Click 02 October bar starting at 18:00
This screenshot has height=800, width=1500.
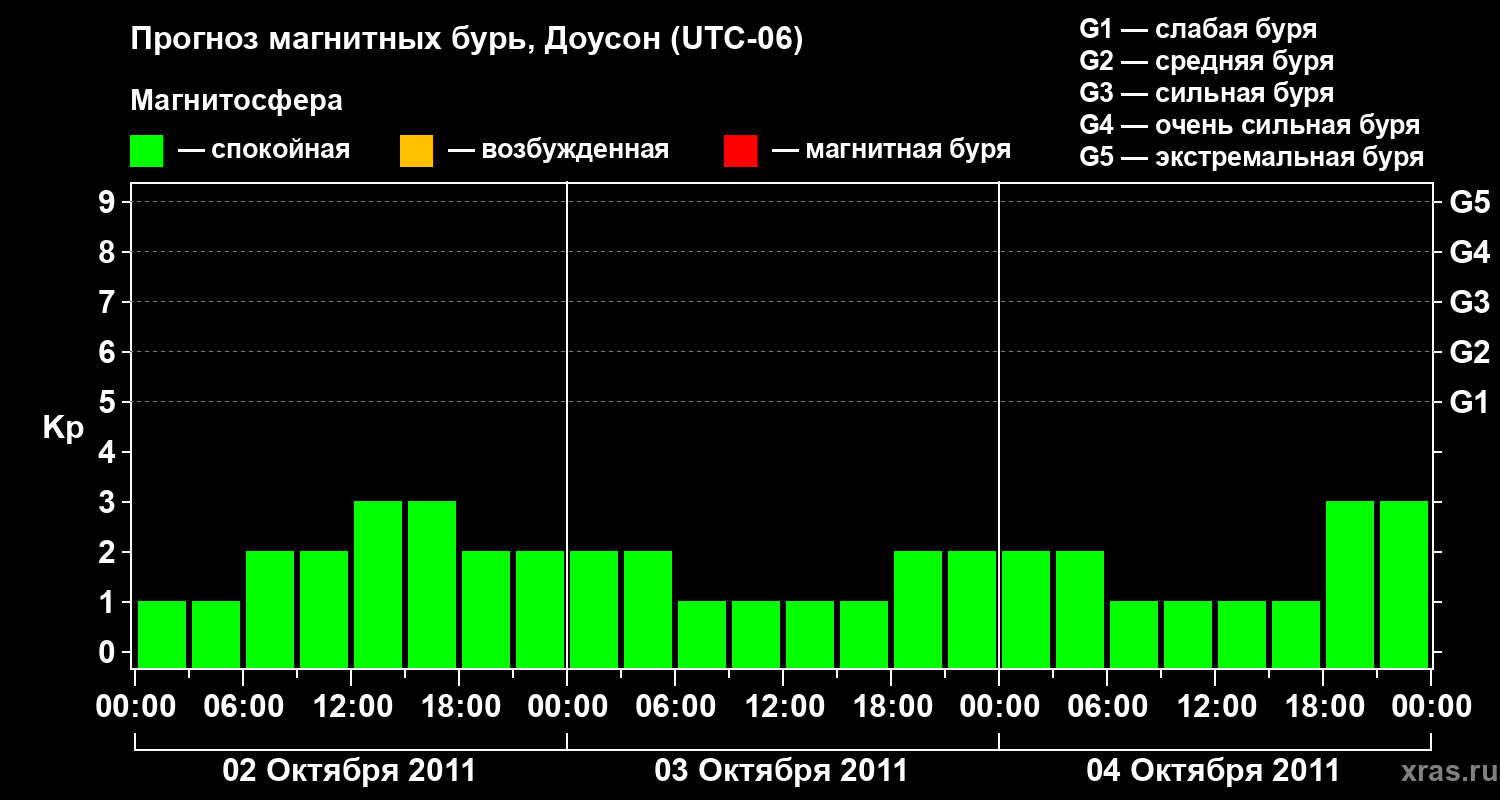click(x=486, y=609)
